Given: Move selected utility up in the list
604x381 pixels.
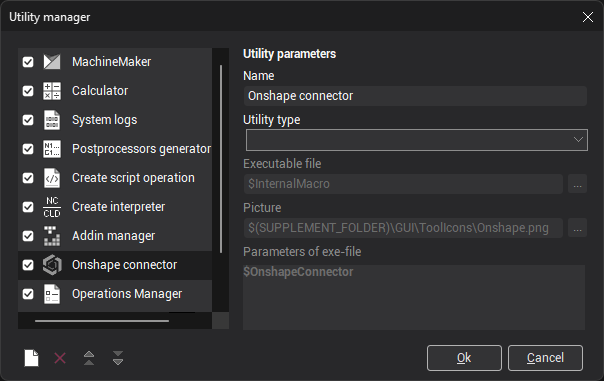Looking at the screenshot, I should click(89, 358).
